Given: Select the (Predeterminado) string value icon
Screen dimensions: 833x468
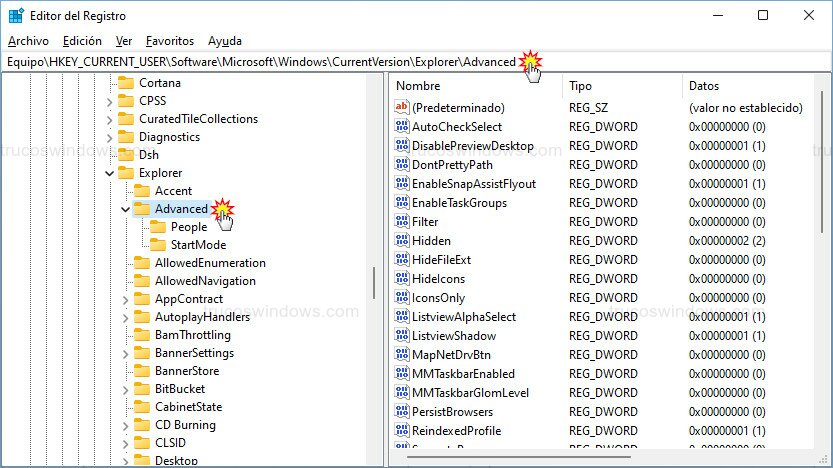Looking at the screenshot, I should point(402,108).
